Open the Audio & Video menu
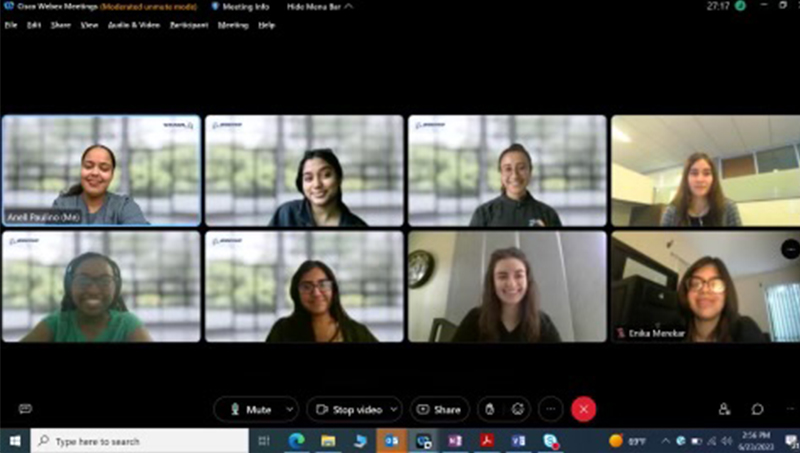The height and width of the screenshot is (453, 800). pyautogui.click(x=134, y=25)
